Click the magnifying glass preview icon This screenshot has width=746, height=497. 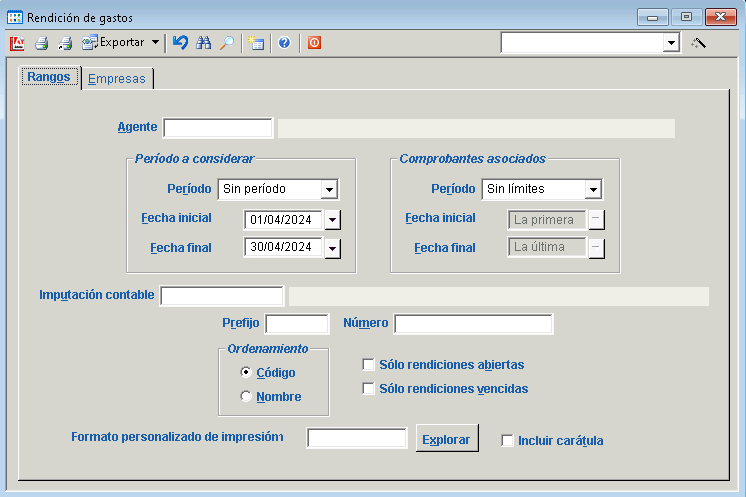[x=227, y=43]
